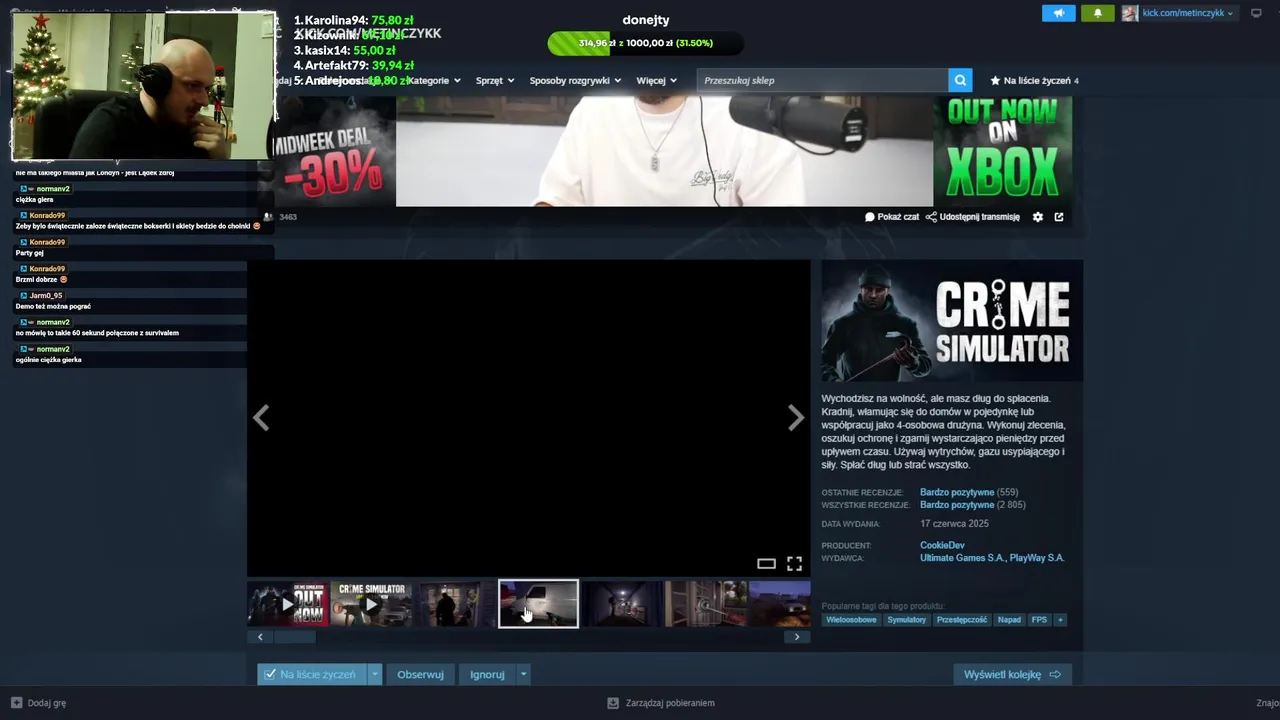Click the blue megaphone announcements button
The image size is (1280, 720).
click(x=1058, y=13)
